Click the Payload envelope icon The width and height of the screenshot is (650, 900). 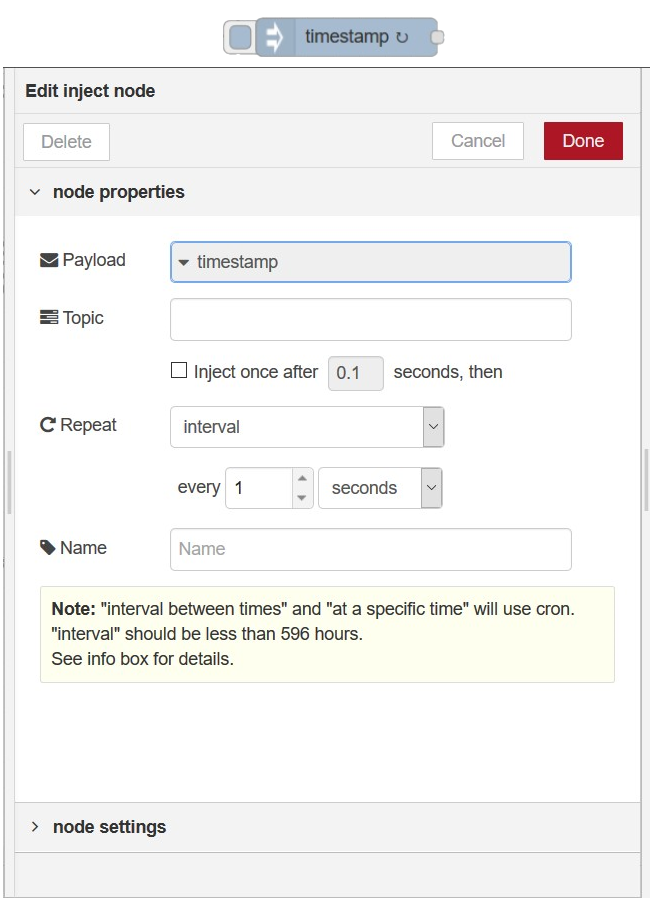[49, 261]
